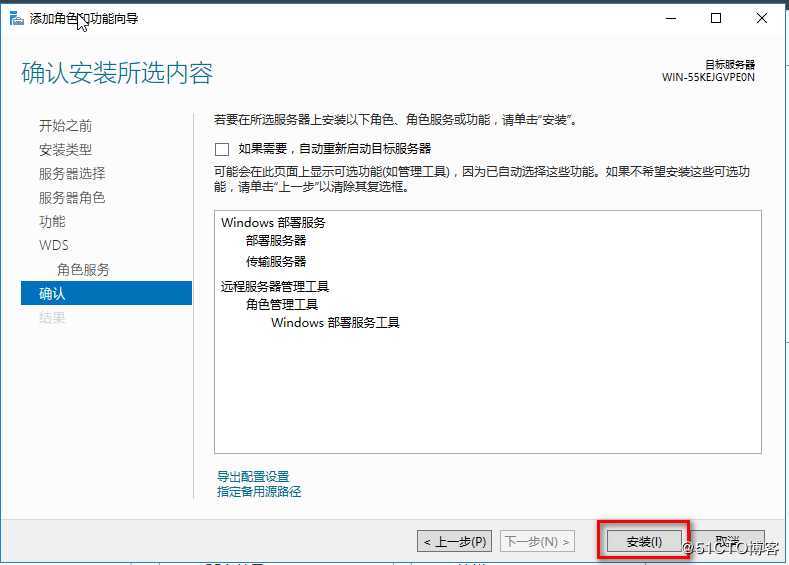Click the 安装(I) button
Image resolution: width=789 pixels, height=565 pixels.
[x=644, y=541]
